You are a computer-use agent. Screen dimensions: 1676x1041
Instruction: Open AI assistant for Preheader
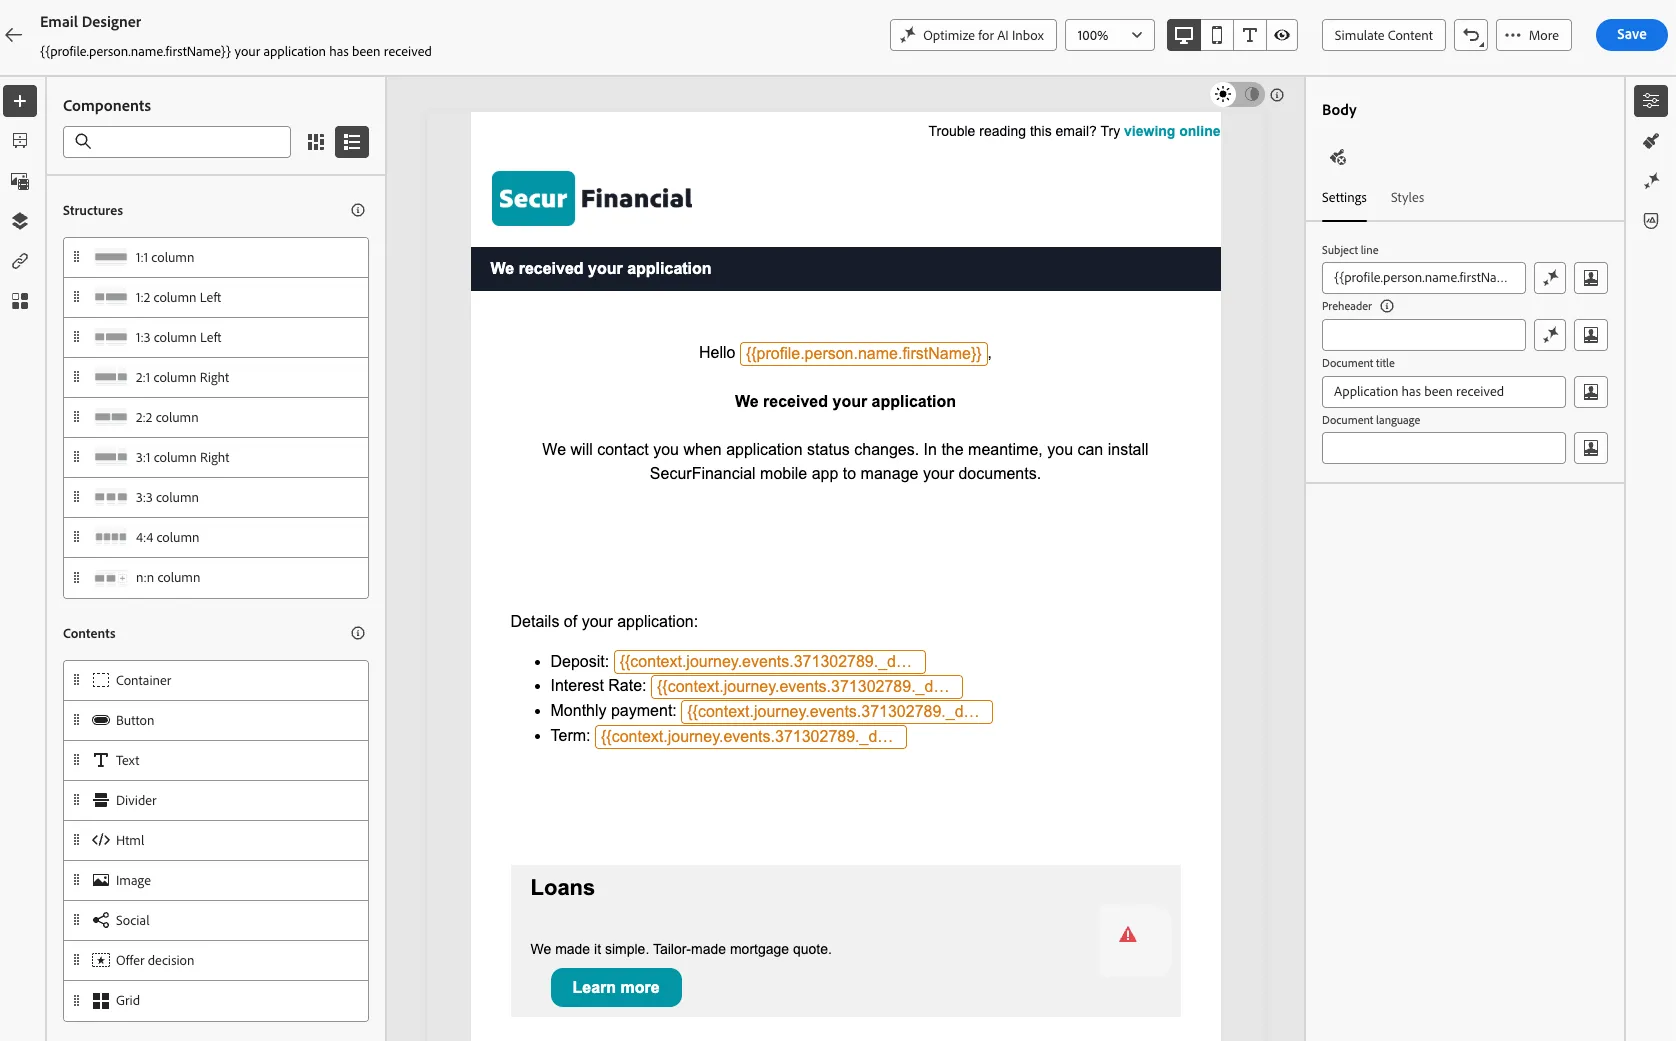coord(1550,335)
